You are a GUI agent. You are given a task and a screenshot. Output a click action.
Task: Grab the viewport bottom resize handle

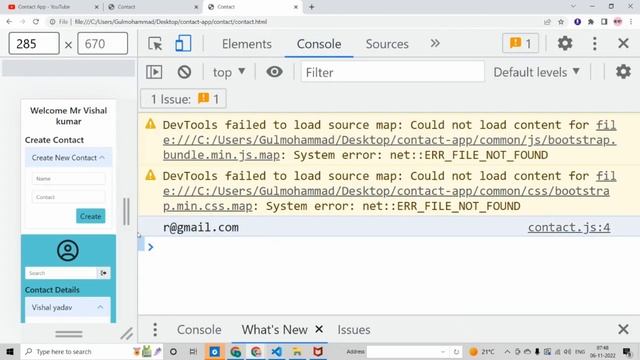pyautogui.click(x=69, y=334)
